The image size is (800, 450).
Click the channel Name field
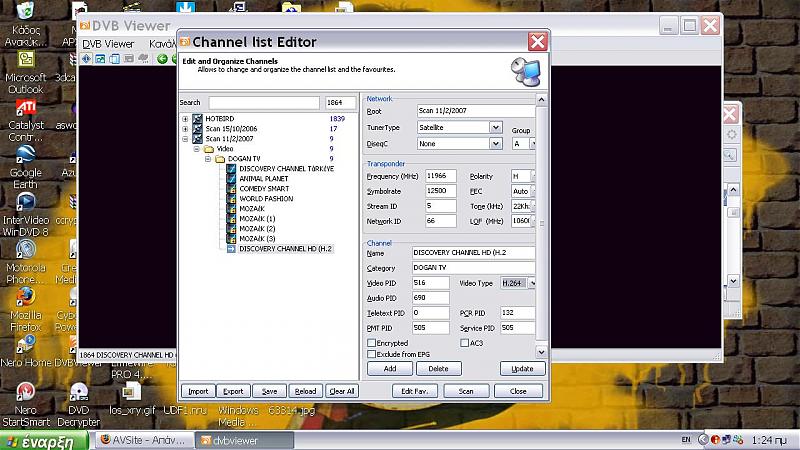473,253
